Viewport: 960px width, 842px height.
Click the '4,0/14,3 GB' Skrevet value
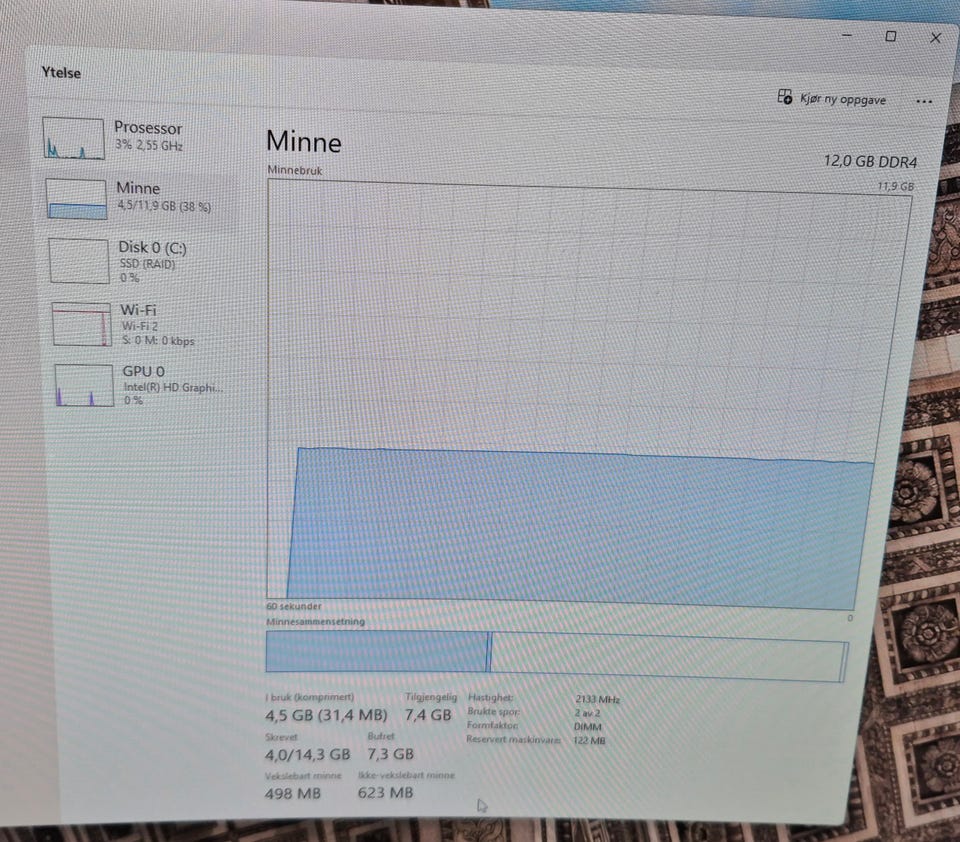[307, 754]
